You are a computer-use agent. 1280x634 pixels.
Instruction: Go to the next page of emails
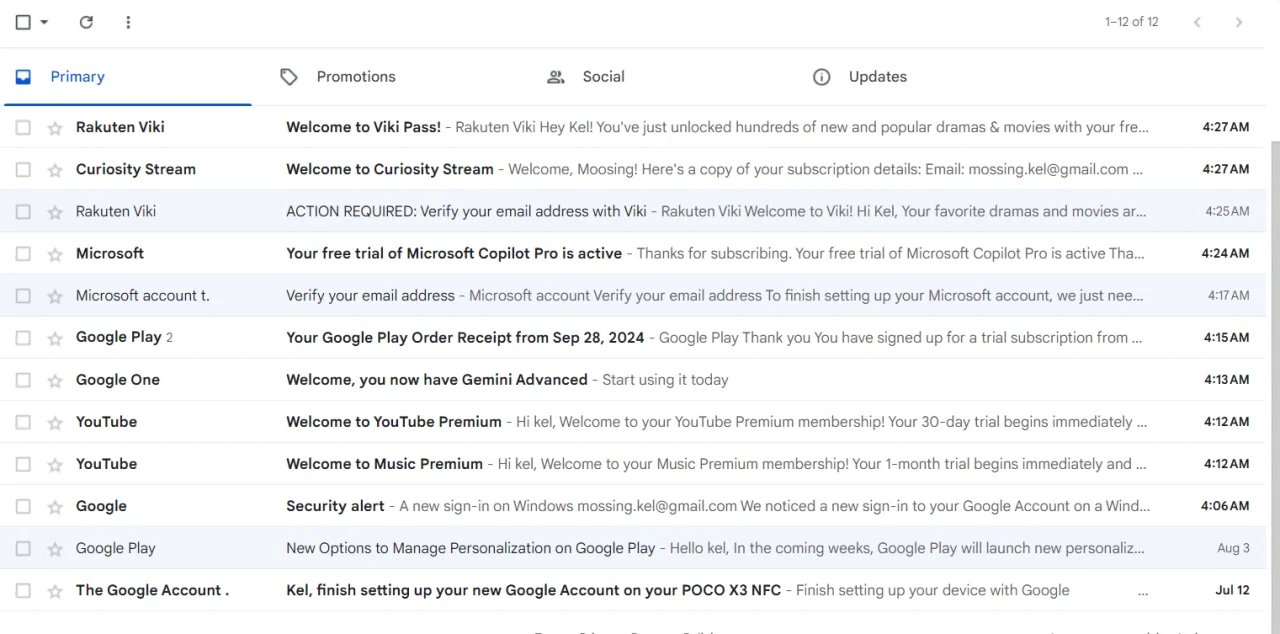[x=1239, y=22]
